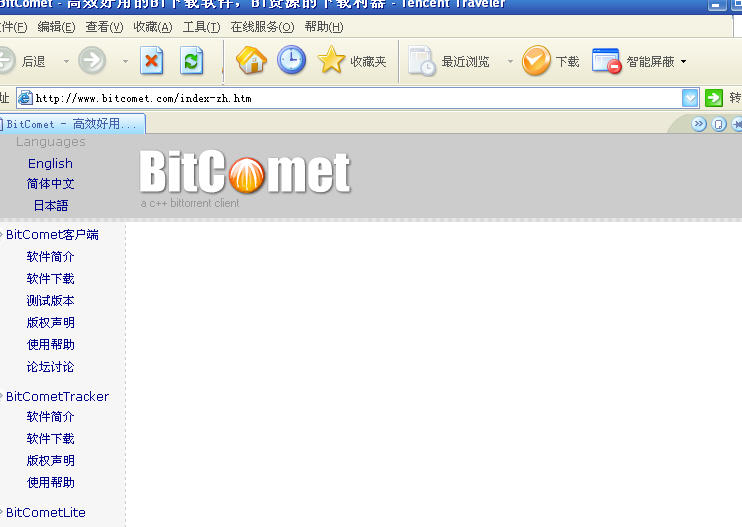Stop page loading with the red X icon
This screenshot has height=527, width=742.
151,61
